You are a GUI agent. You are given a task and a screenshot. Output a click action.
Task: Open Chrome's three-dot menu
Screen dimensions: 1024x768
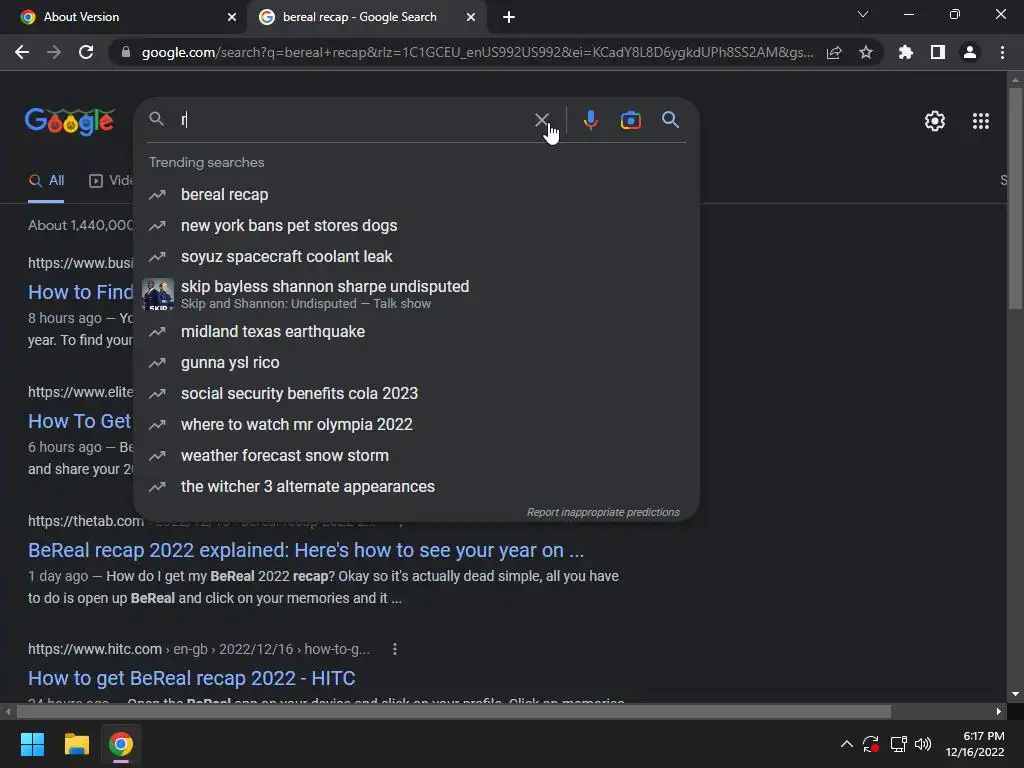[1002, 52]
